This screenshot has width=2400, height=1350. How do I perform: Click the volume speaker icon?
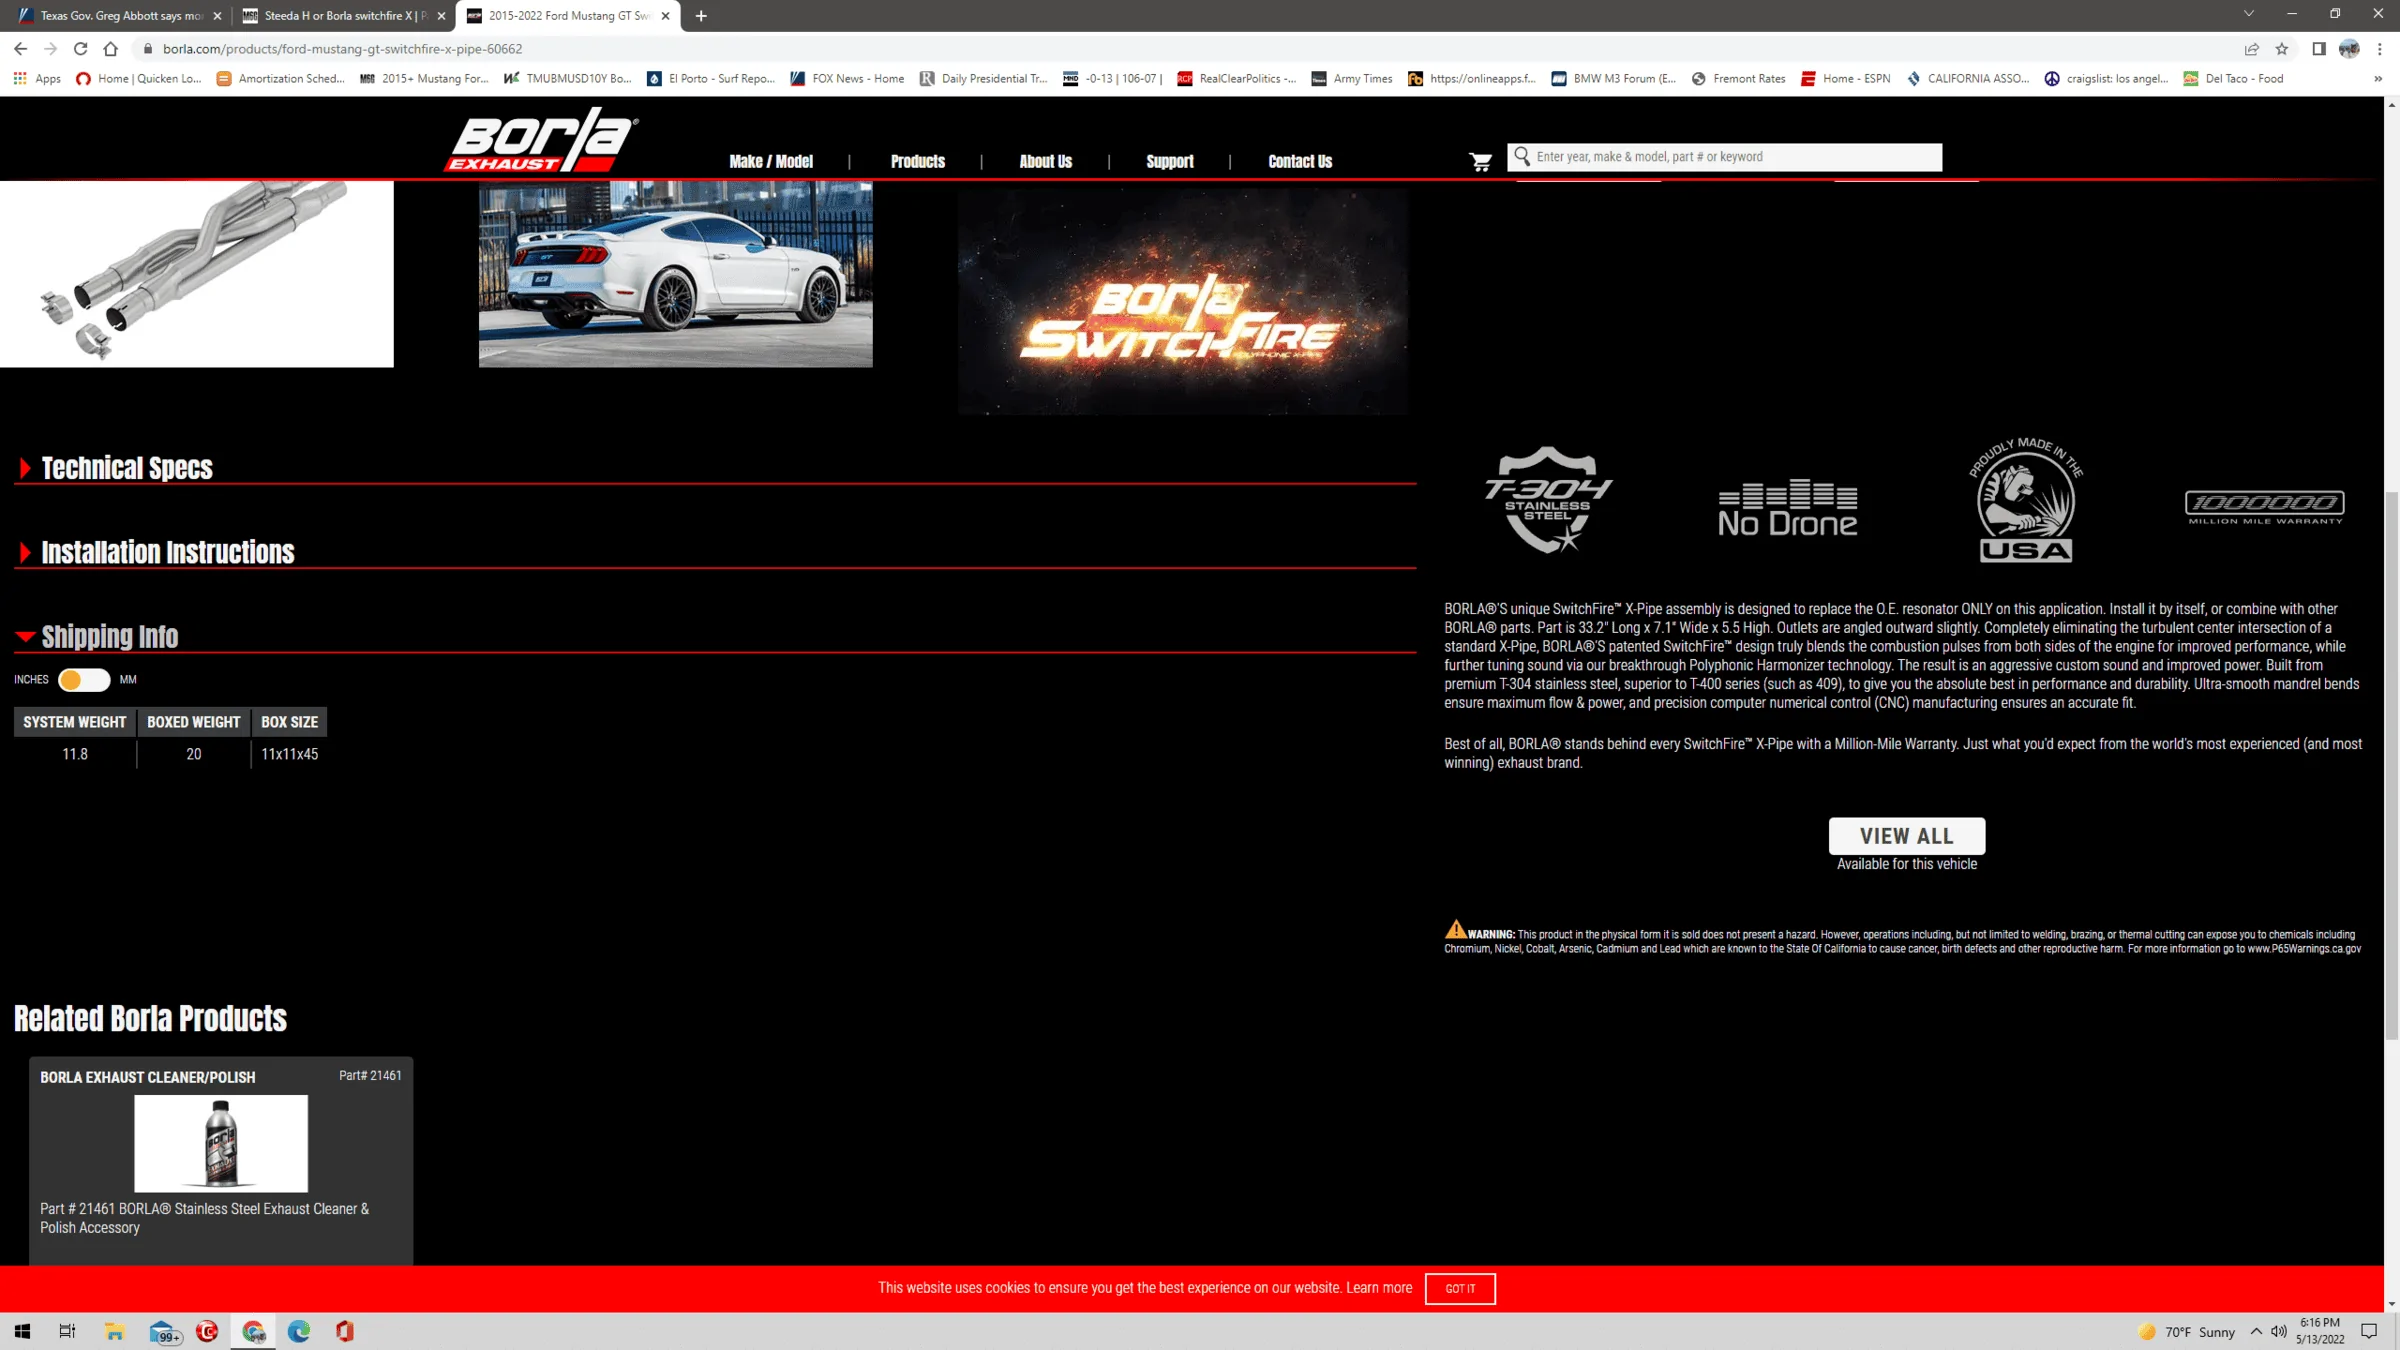pyautogui.click(x=2279, y=1331)
